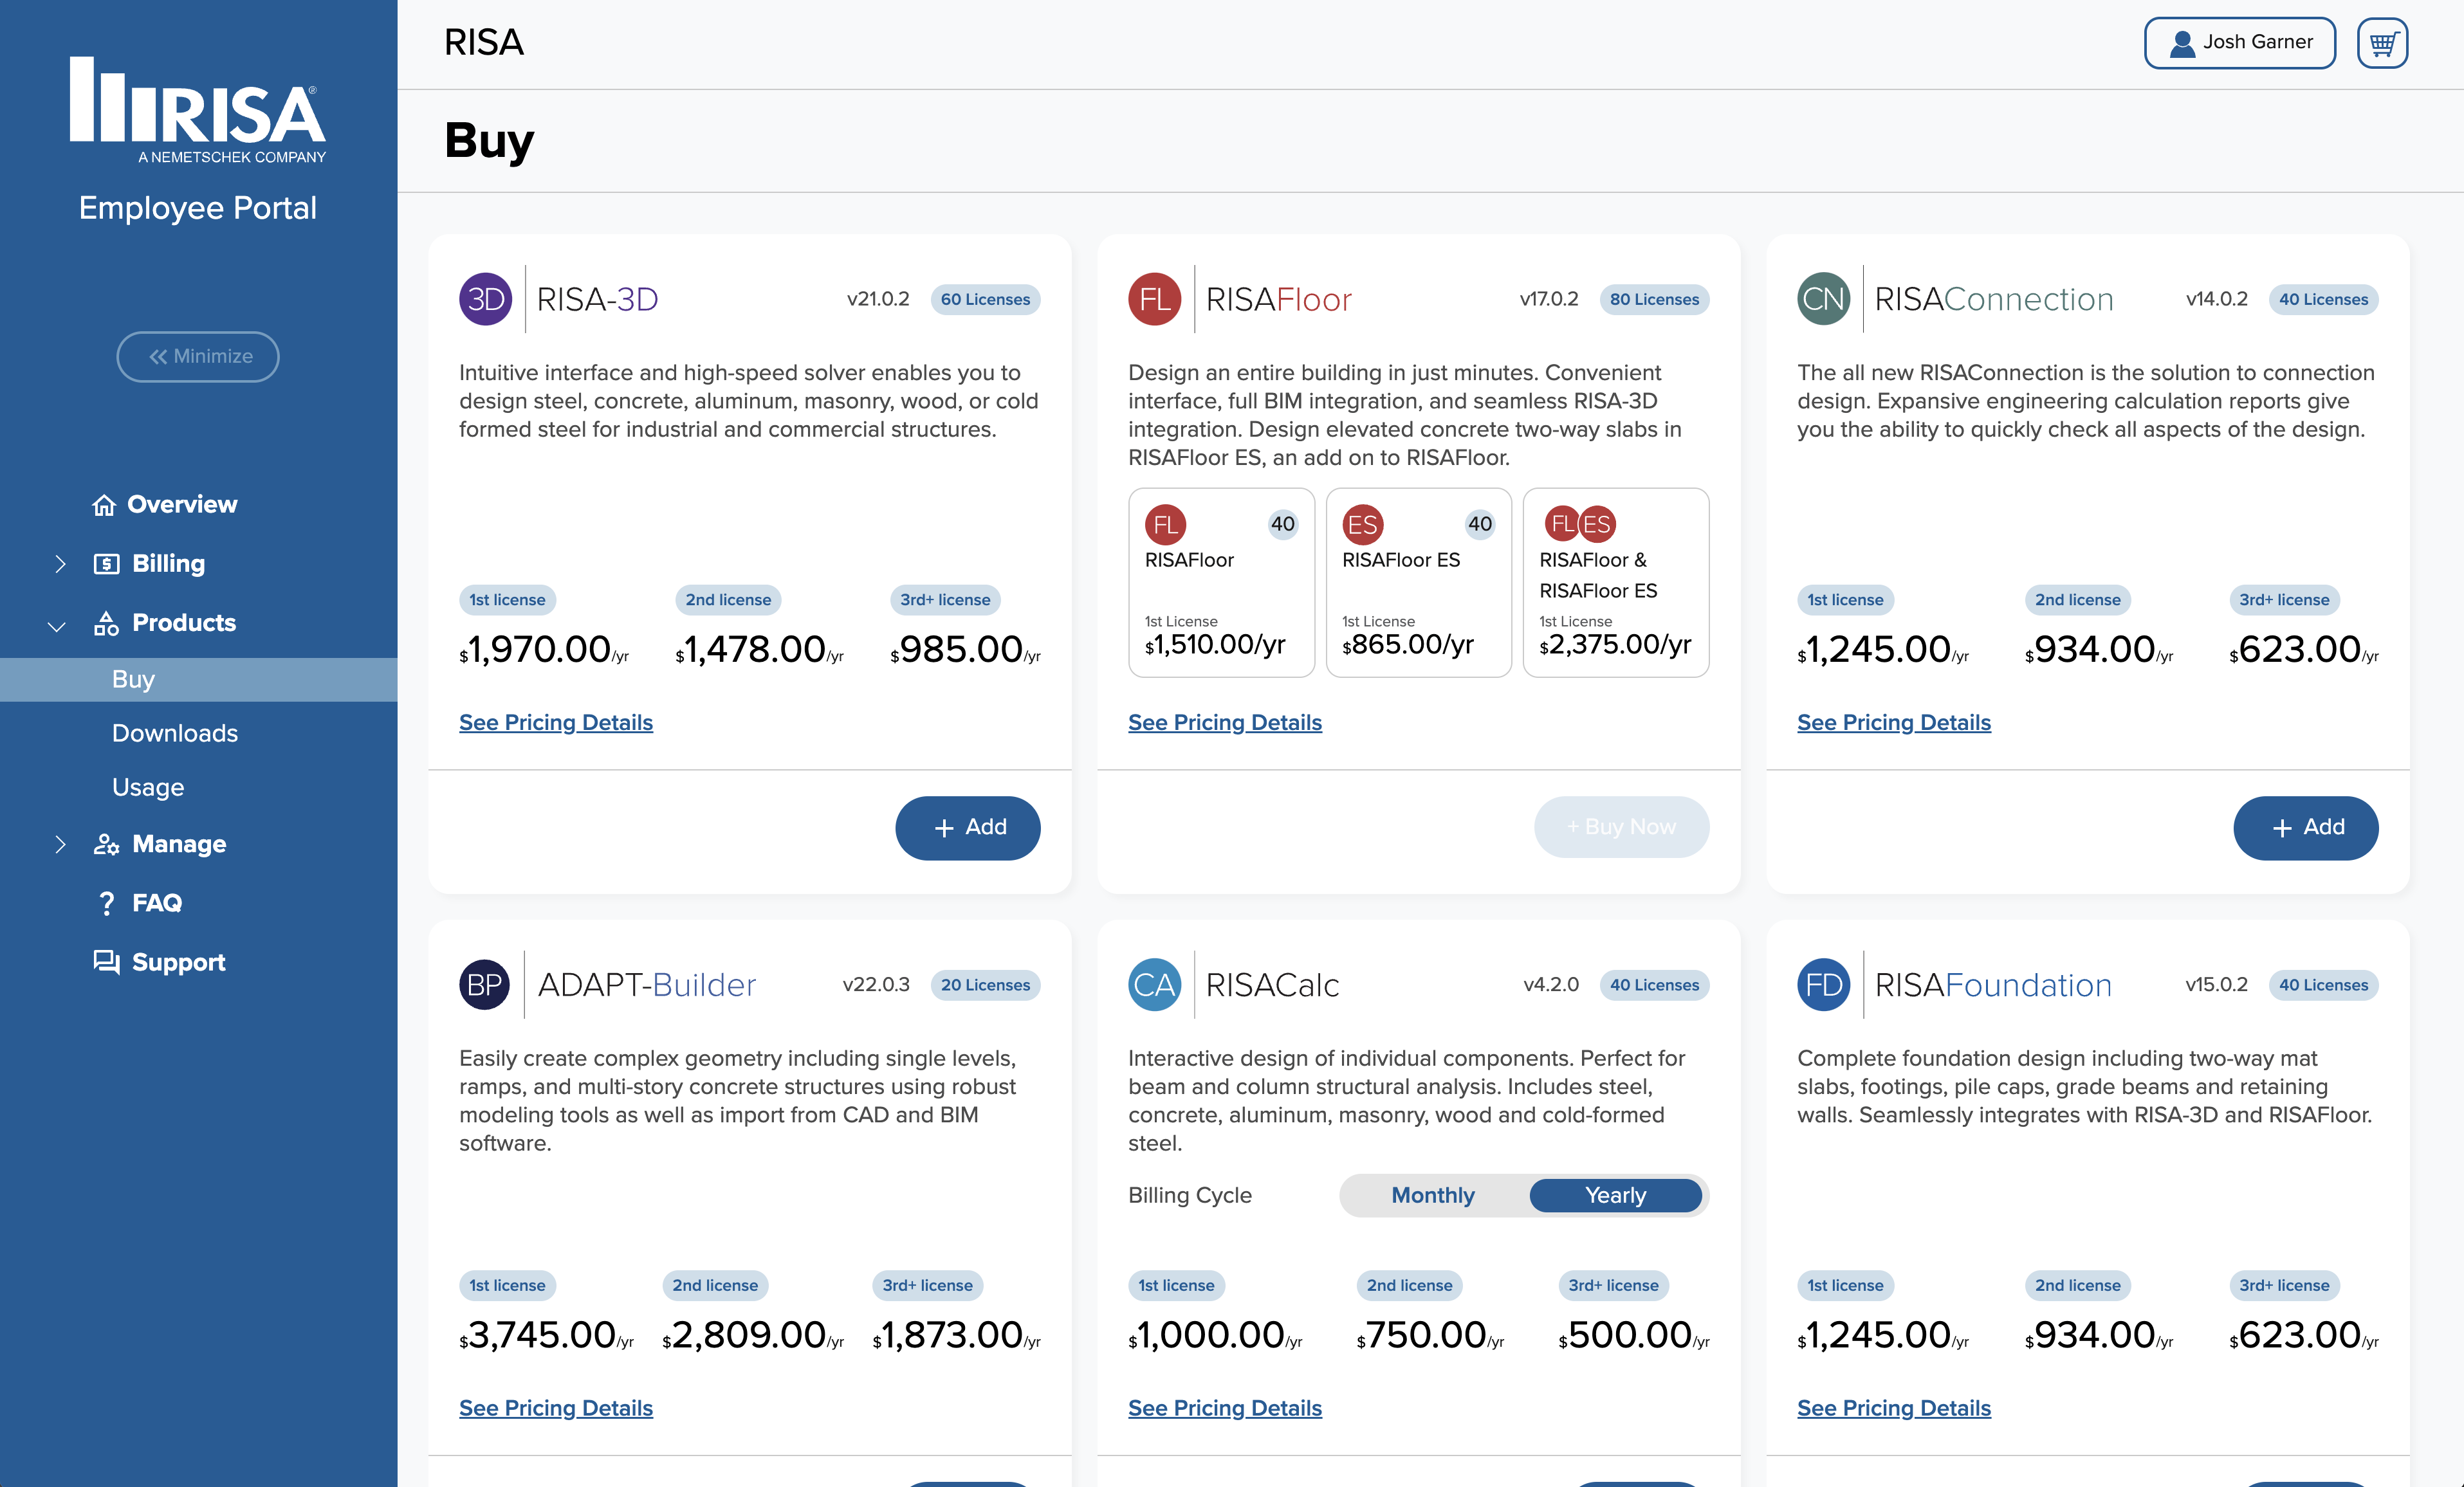Click the ES icon in RISAFloor ES option
Viewport: 2464px width, 1487px height.
click(1362, 524)
